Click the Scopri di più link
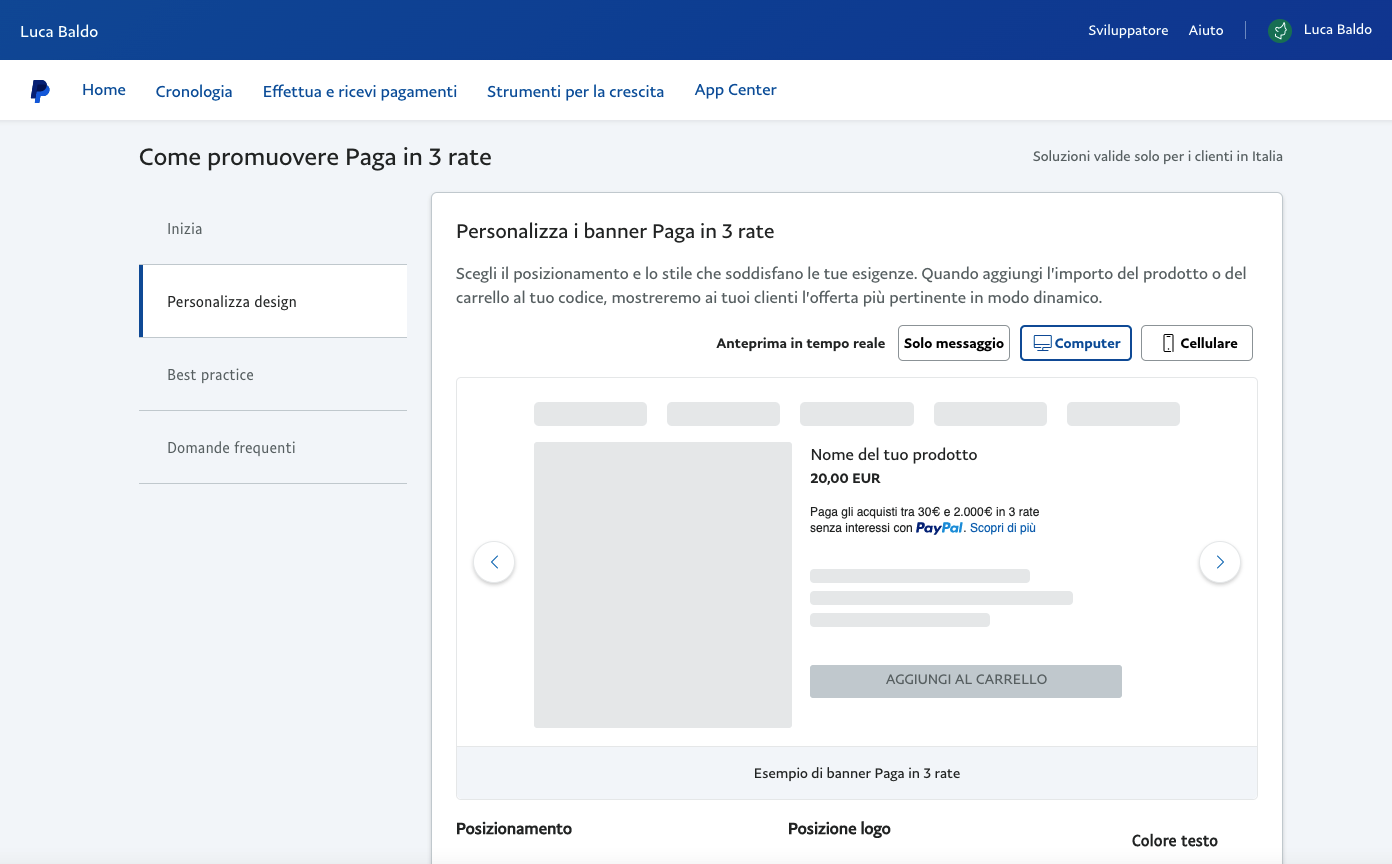Image resolution: width=1392 pixels, height=864 pixels. click(x=1003, y=528)
